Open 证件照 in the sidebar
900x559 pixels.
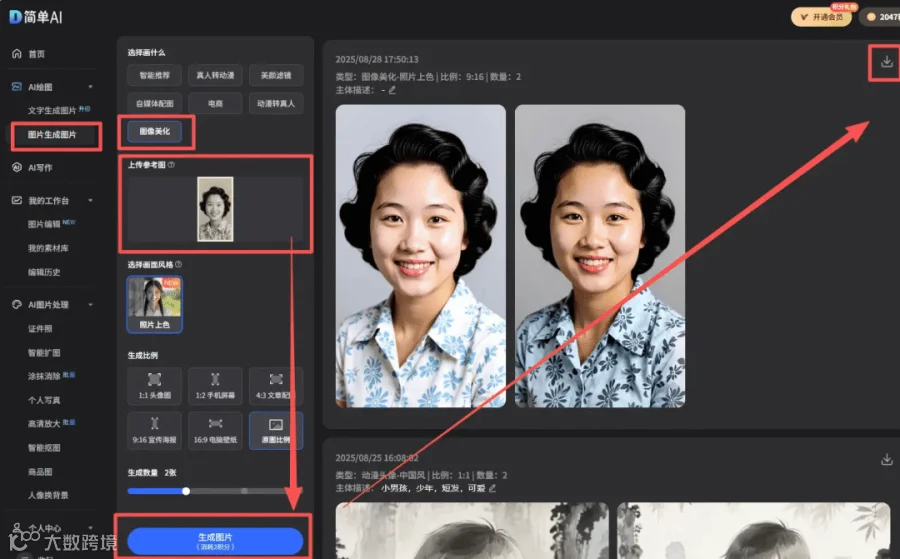pos(40,328)
